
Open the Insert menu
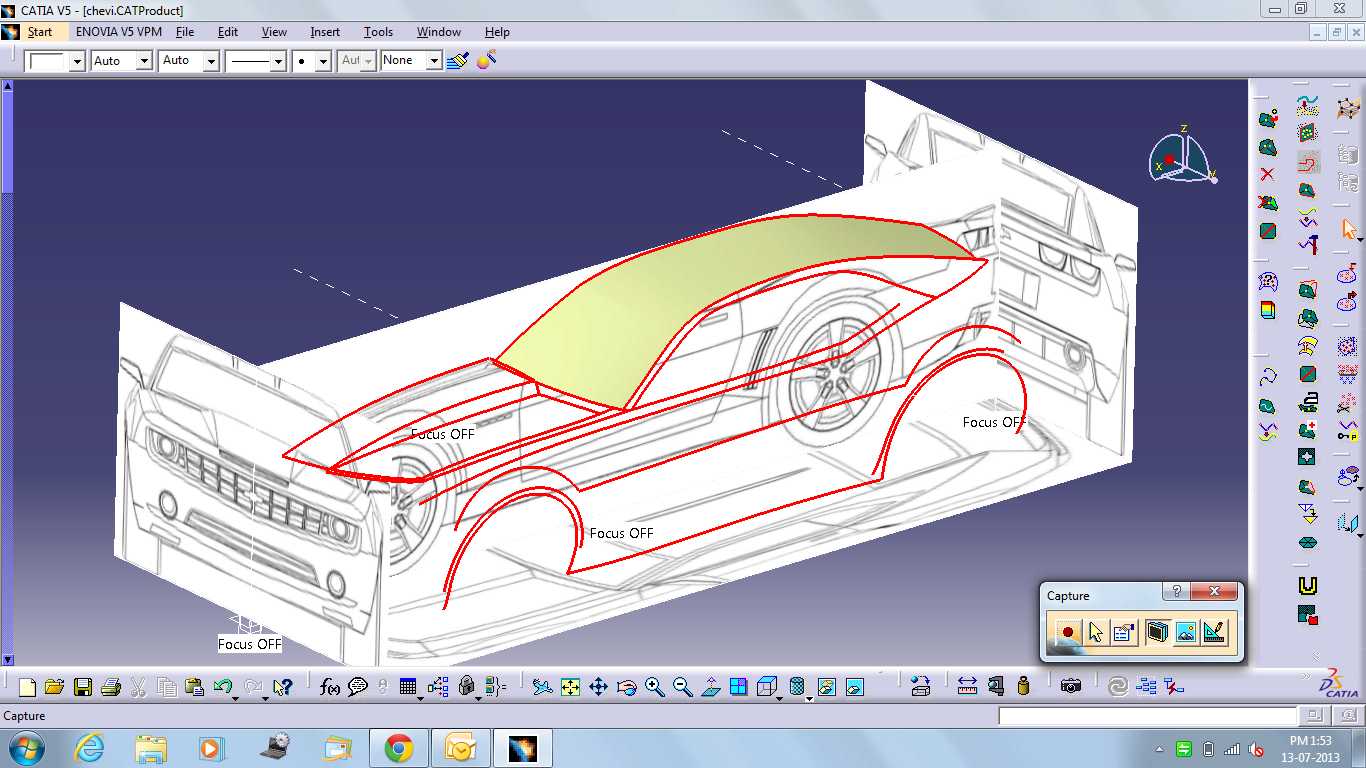coord(325,32)
